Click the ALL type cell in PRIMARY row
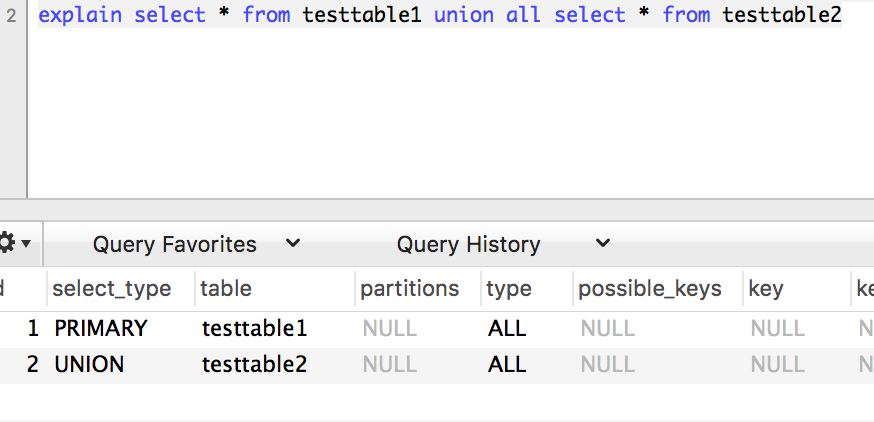 pos(507,328)
